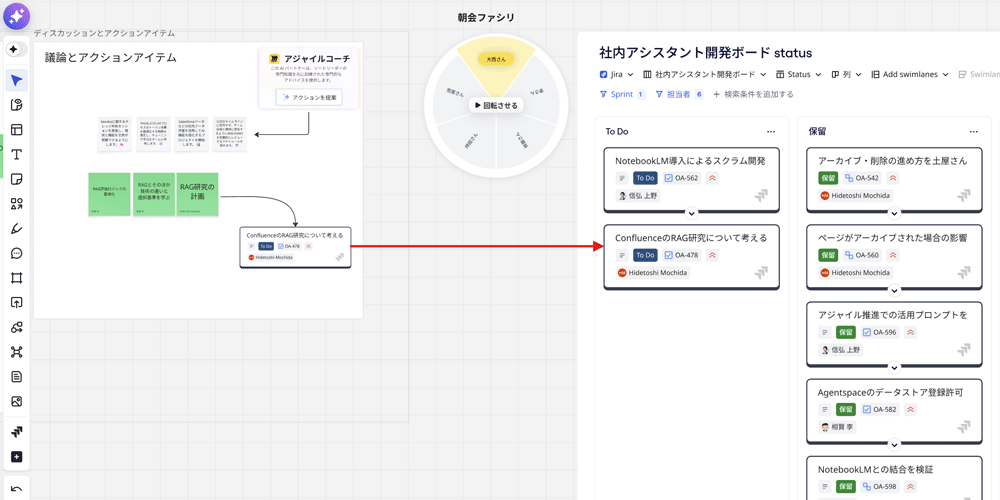
Task: Select the table layout tool in sidebar
Action: 17,129
